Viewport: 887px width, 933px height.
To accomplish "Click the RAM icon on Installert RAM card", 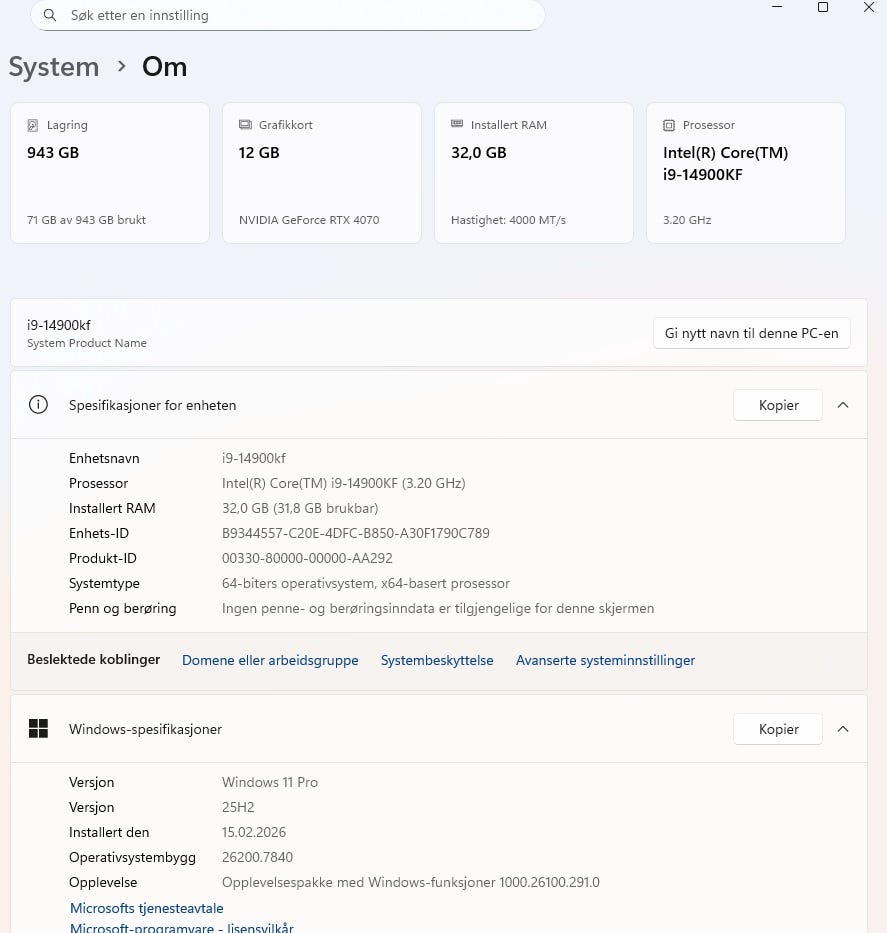I will [457, 125].
